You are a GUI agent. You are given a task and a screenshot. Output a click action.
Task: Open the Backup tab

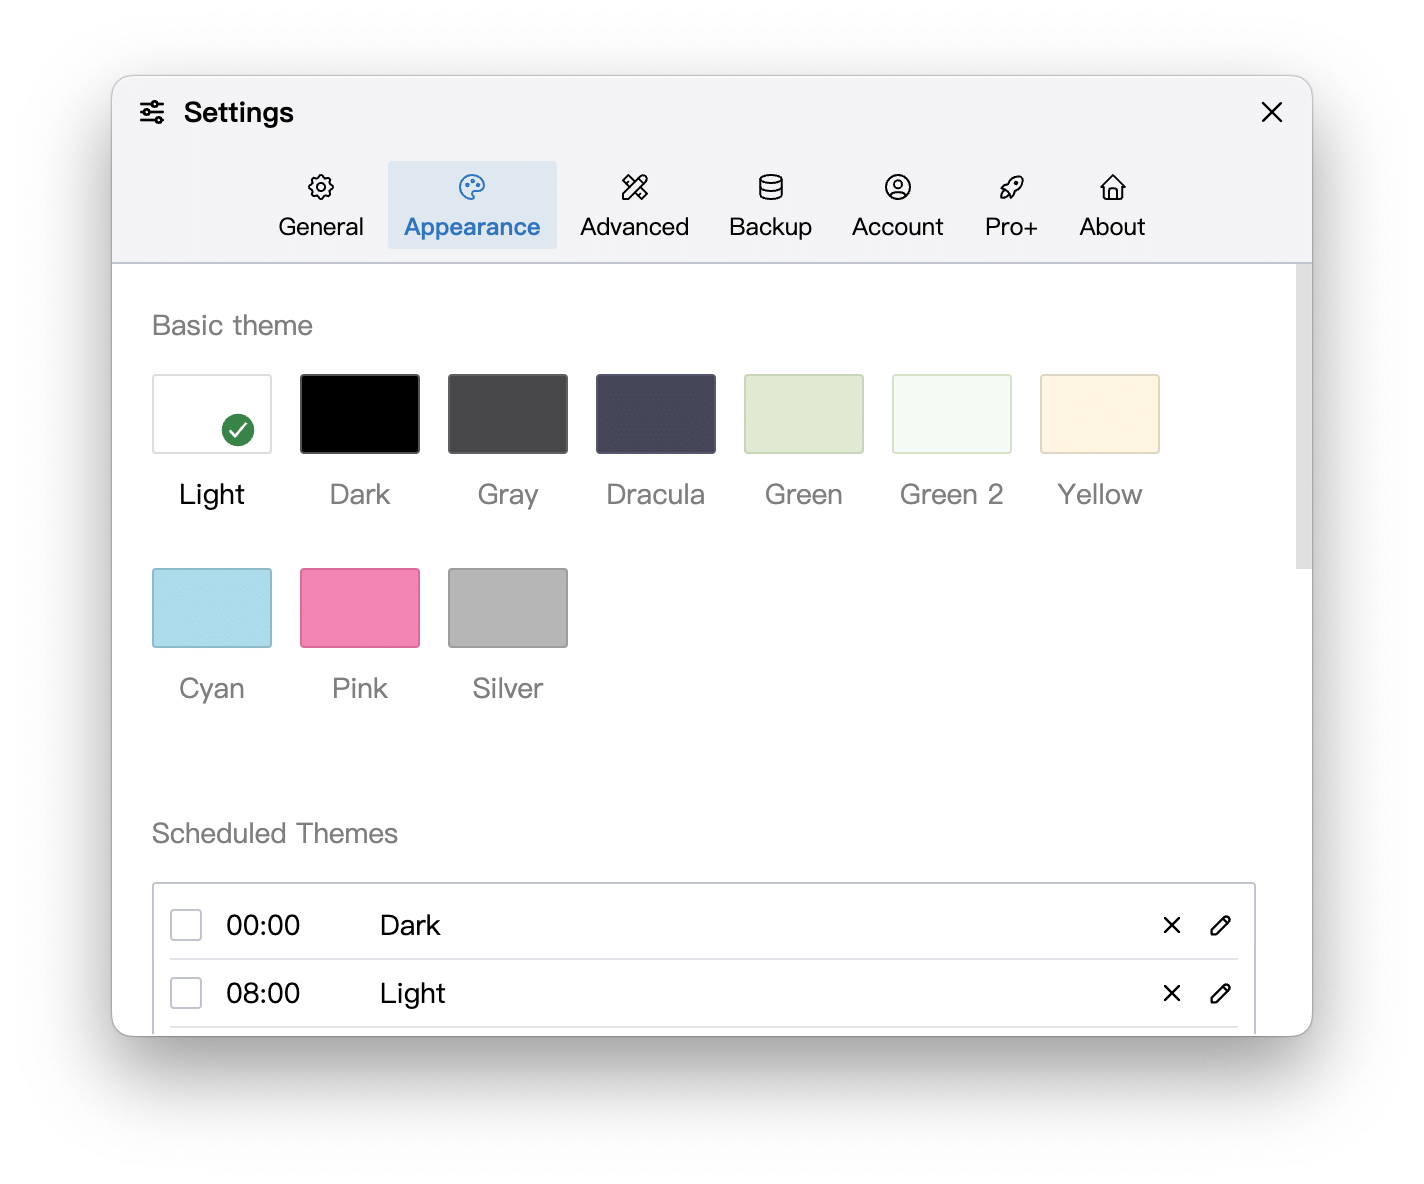coord(771,206)
